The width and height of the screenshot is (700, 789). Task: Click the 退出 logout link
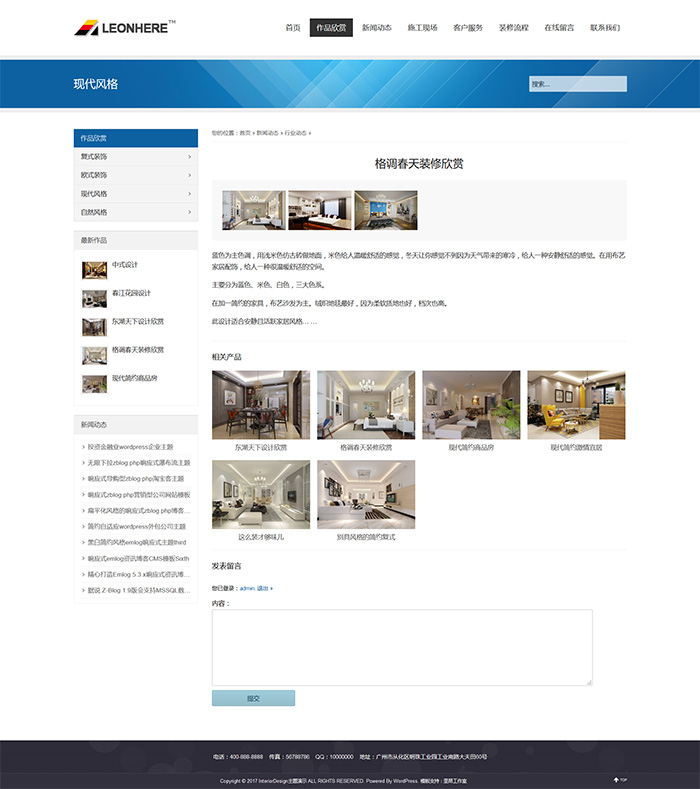(264, 589)
